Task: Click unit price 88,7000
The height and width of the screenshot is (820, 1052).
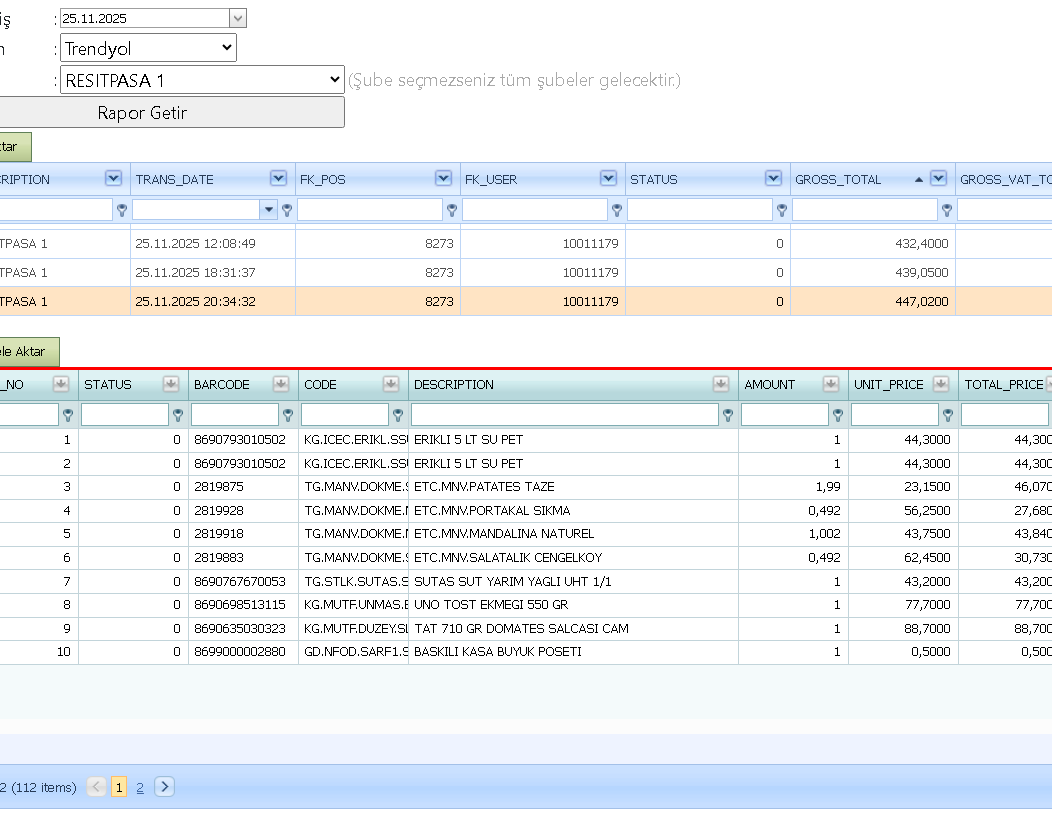Action: 927,629
